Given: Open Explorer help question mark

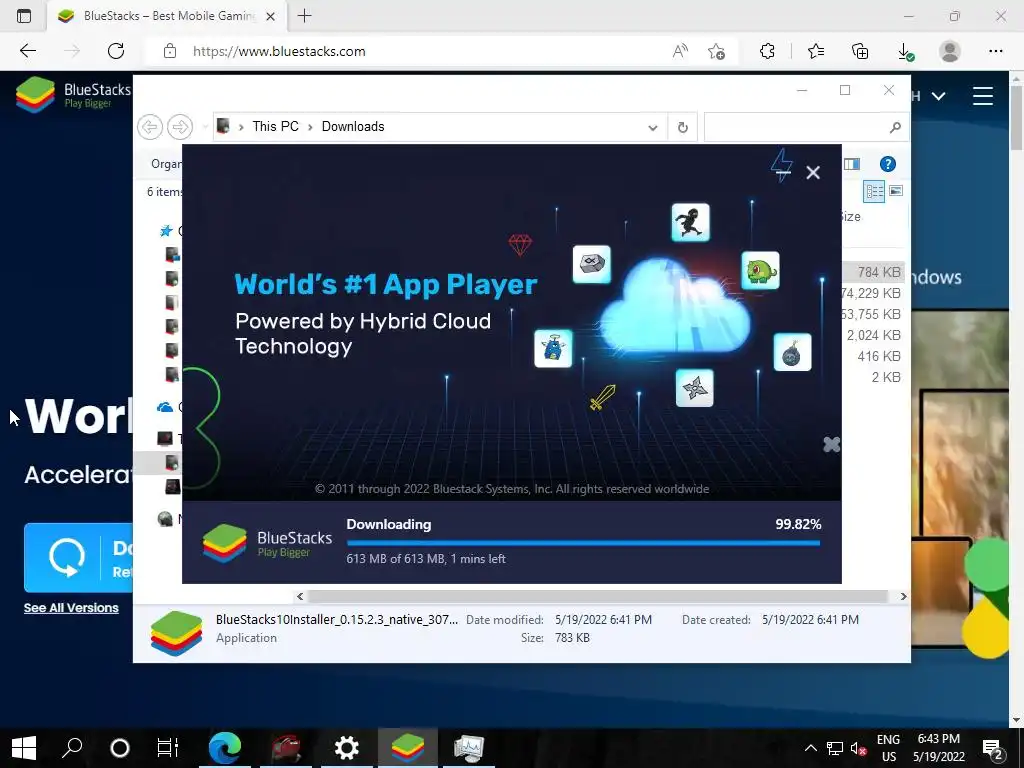Looking at the screenshot, I should point(888,164).
